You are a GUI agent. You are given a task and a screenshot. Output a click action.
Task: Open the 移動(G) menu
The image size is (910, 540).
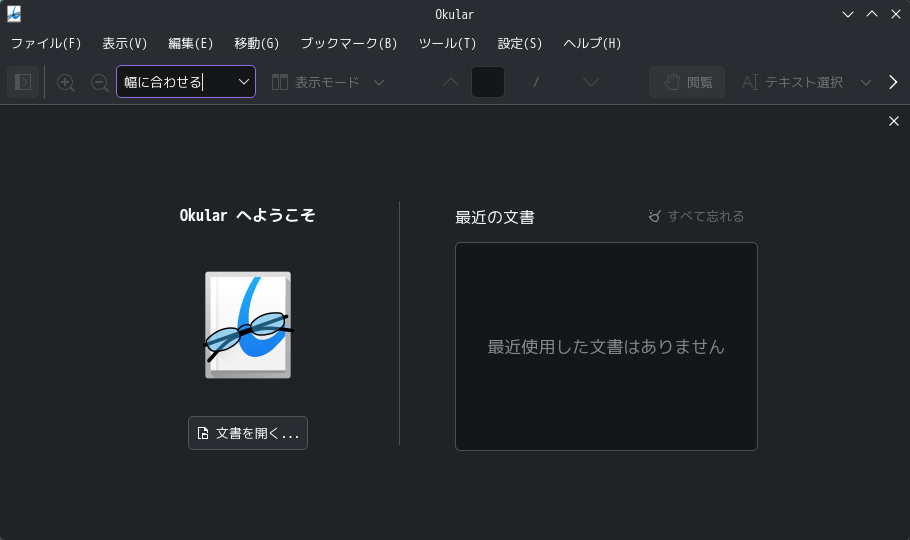257,44
